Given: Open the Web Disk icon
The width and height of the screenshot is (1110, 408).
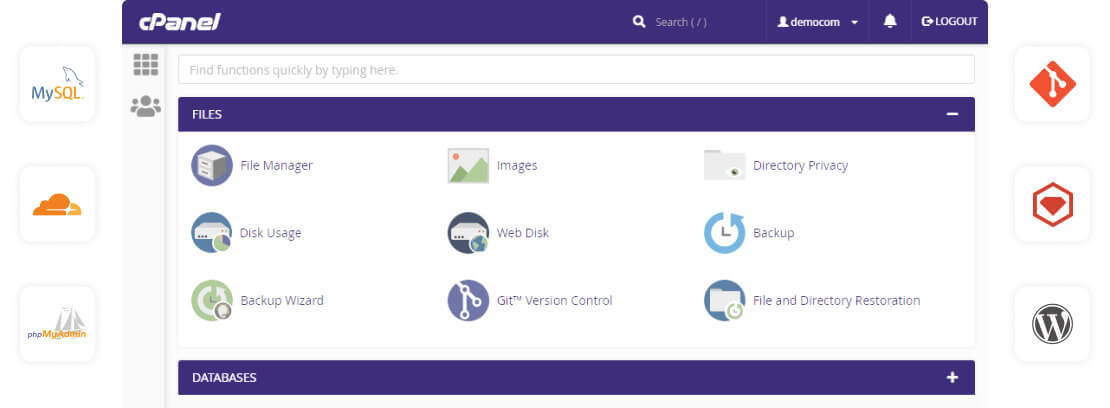Looking at the screenshot, I should [468, 233].
